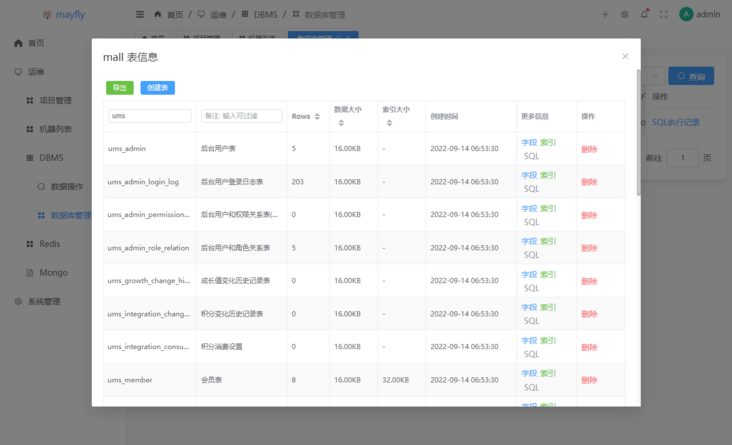Sort by 数据大小 column arrows
The image size is (732, 445).
coord(341,123)
